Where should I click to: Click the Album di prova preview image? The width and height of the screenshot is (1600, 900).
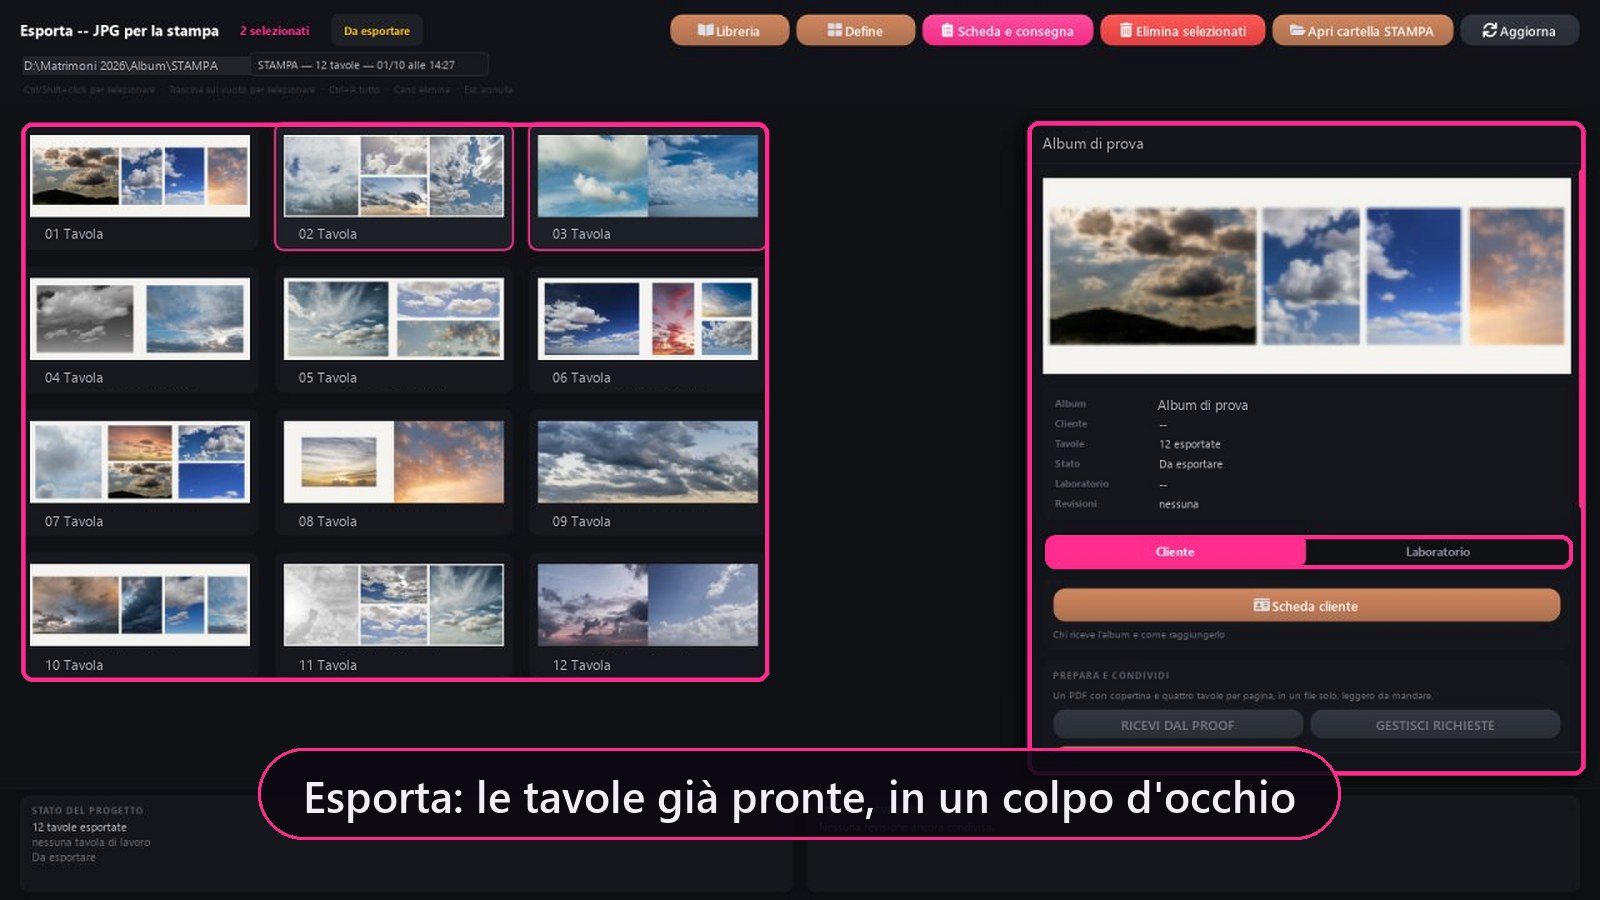(1306, 276)
